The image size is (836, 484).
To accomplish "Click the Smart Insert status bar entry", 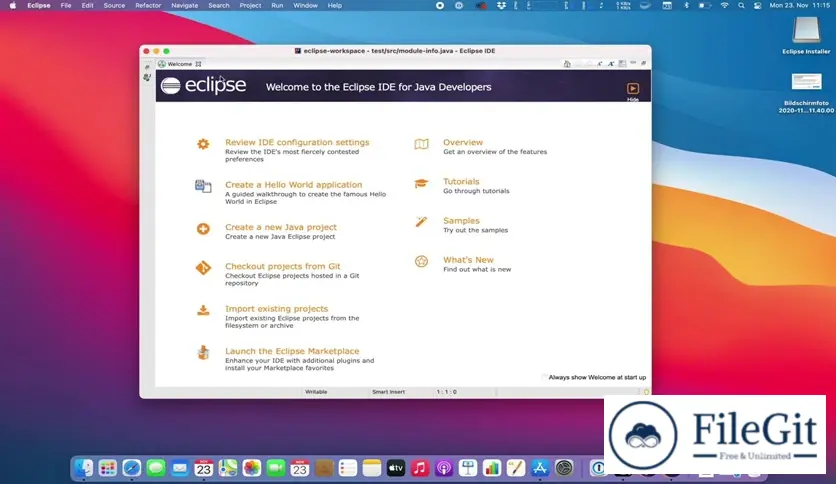I will pyautogui.click(x=389, y=392).
